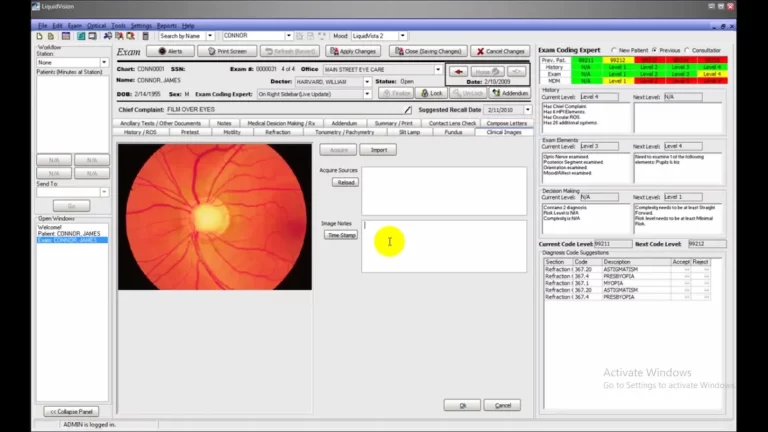
Task: Click the Lock button with padlock icon
Action: pyautogui.click(x=432, y=93)
